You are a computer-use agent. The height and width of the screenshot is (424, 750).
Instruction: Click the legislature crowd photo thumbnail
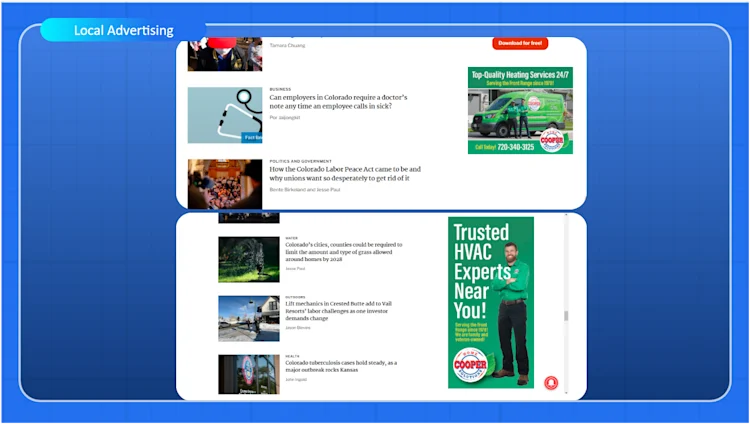pyautogui.click(x=225, y=184)
